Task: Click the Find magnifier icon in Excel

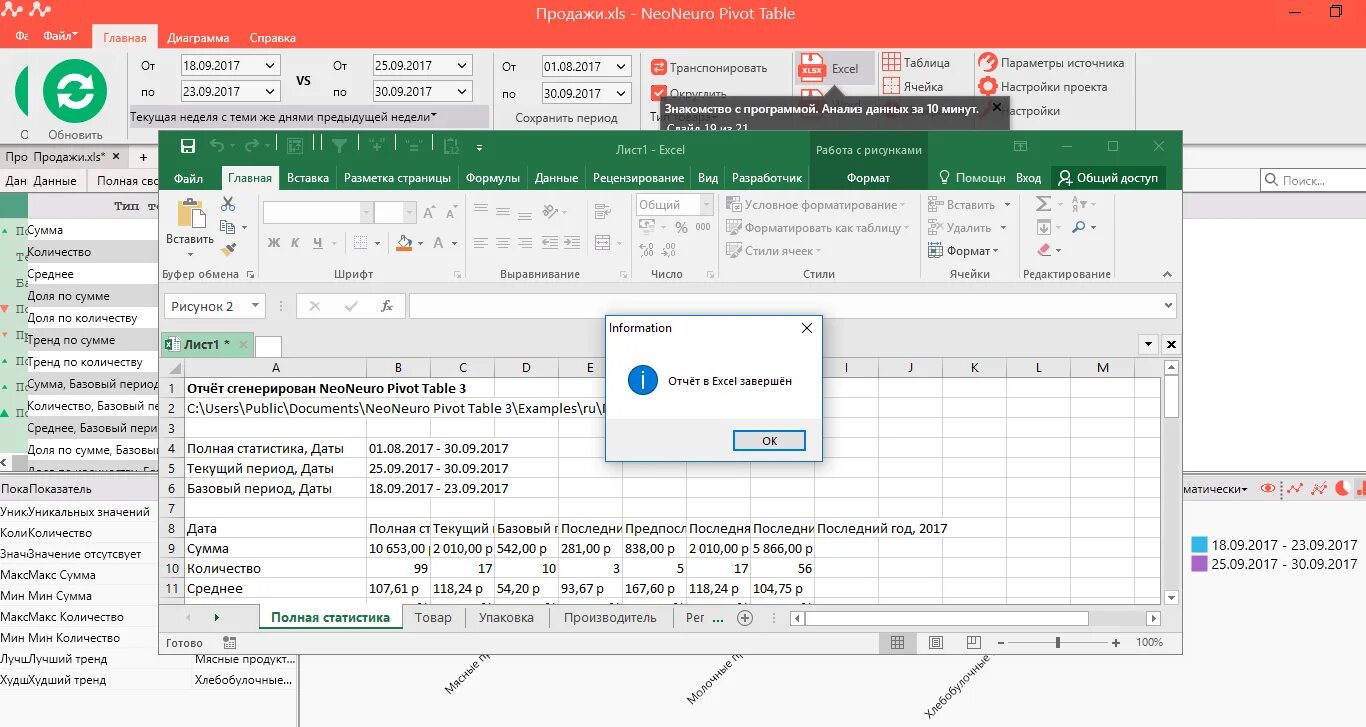Action: coord(1078,227)
